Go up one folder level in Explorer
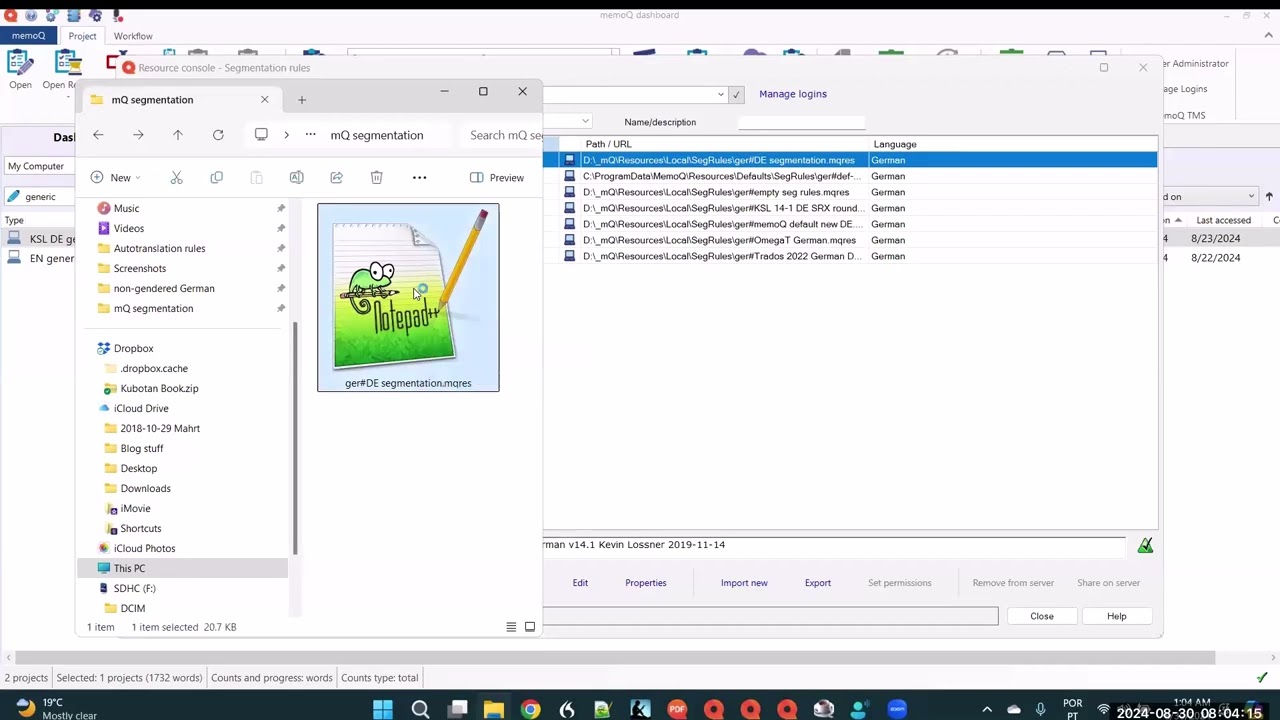This screenshot has width=1280, height=720. tap(178, 135)
